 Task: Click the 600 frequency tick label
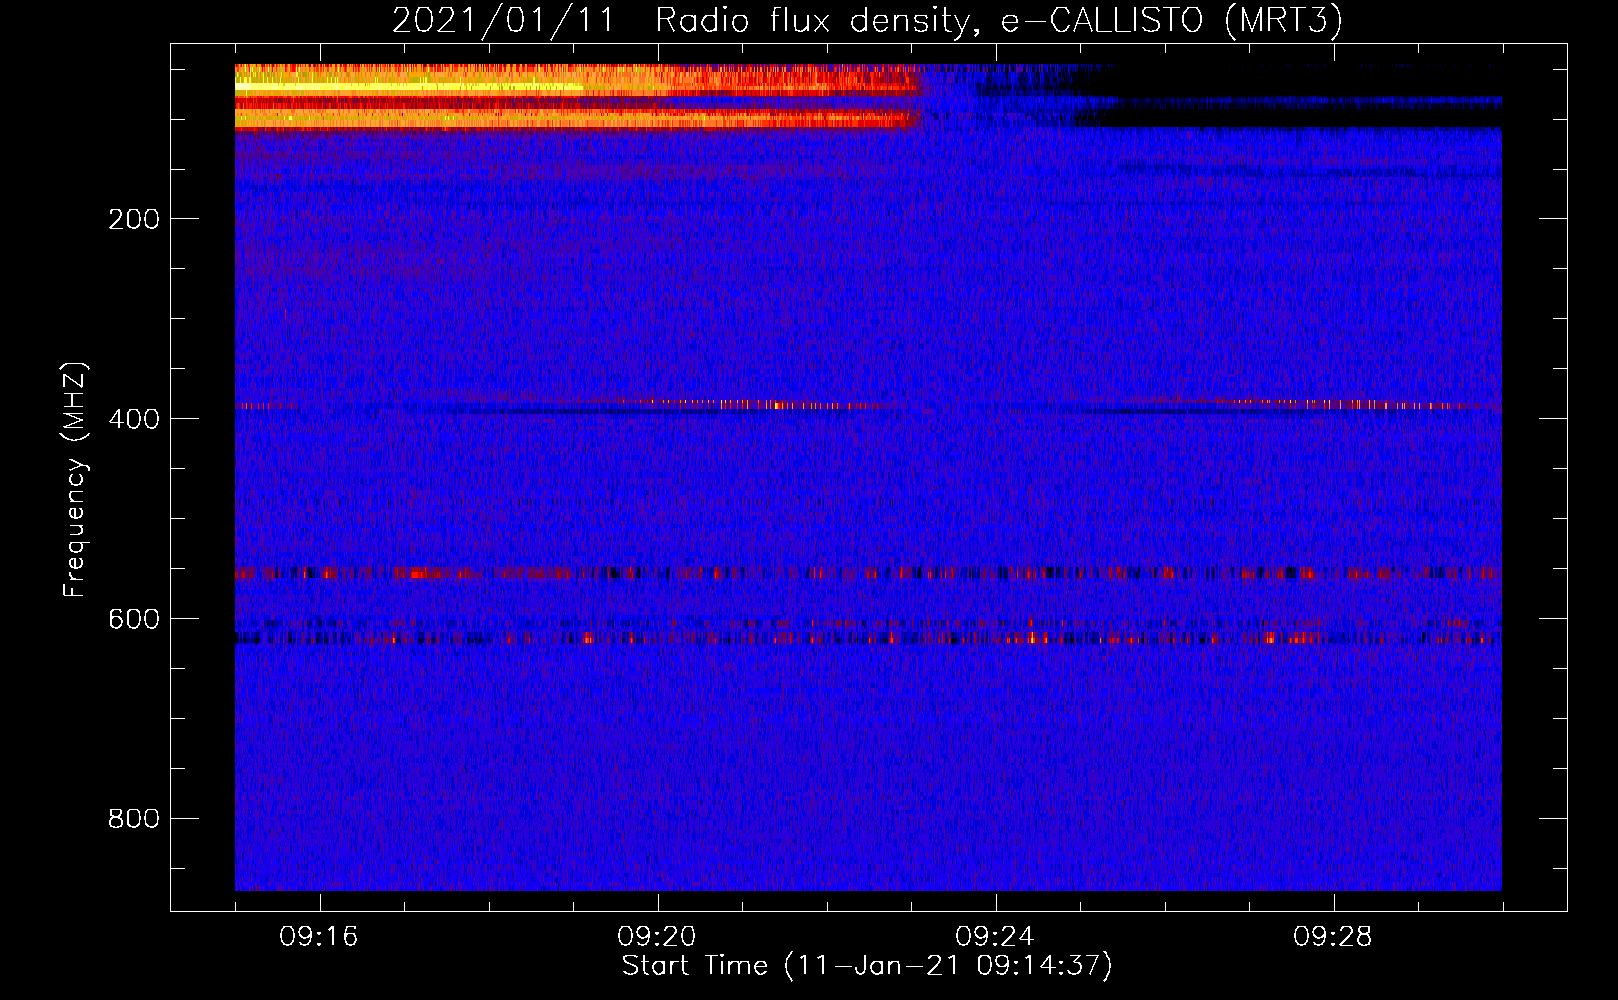134,619
